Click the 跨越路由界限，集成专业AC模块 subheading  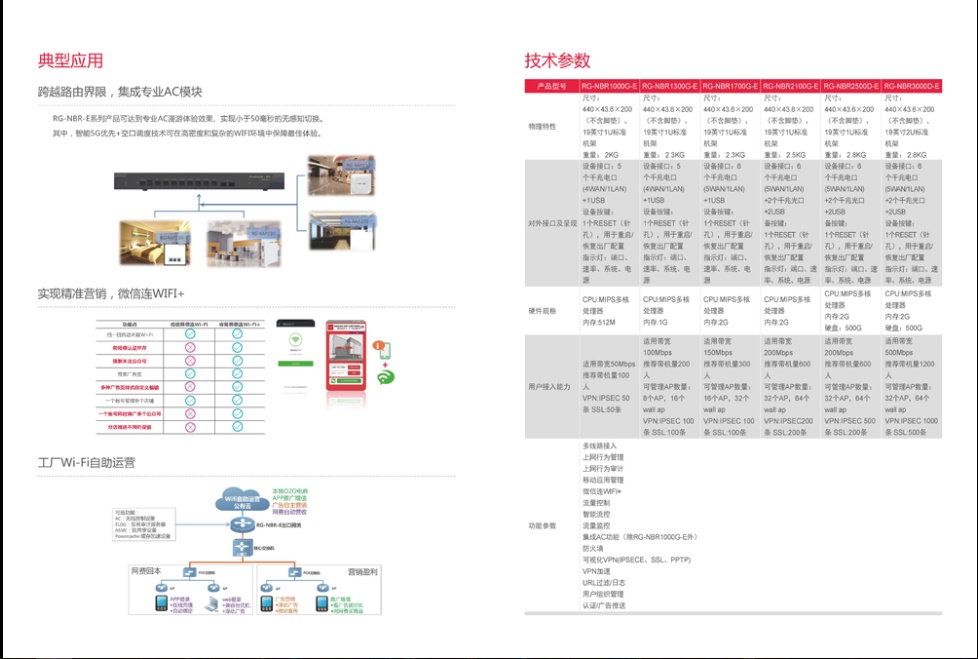120,92
